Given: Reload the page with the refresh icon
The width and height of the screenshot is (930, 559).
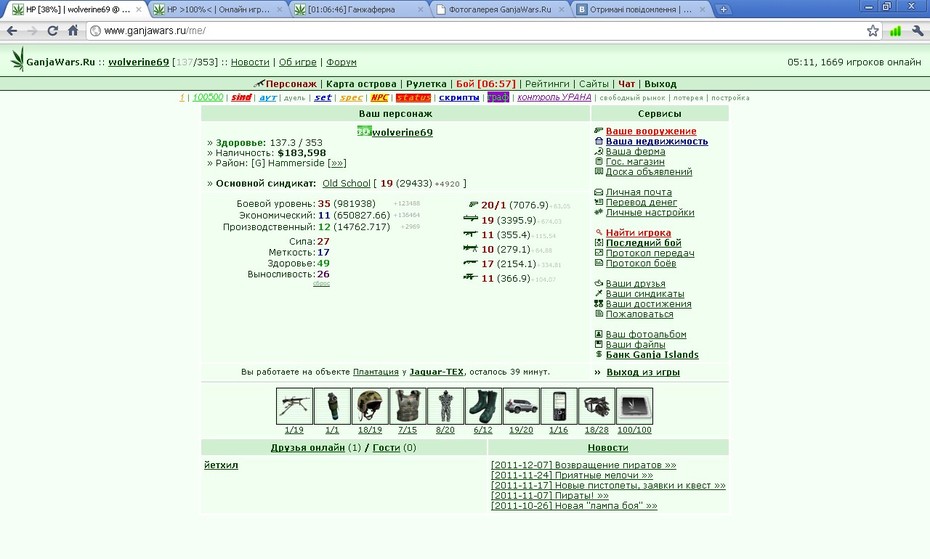Looking at the screenshot, I should tap(52, 30).
